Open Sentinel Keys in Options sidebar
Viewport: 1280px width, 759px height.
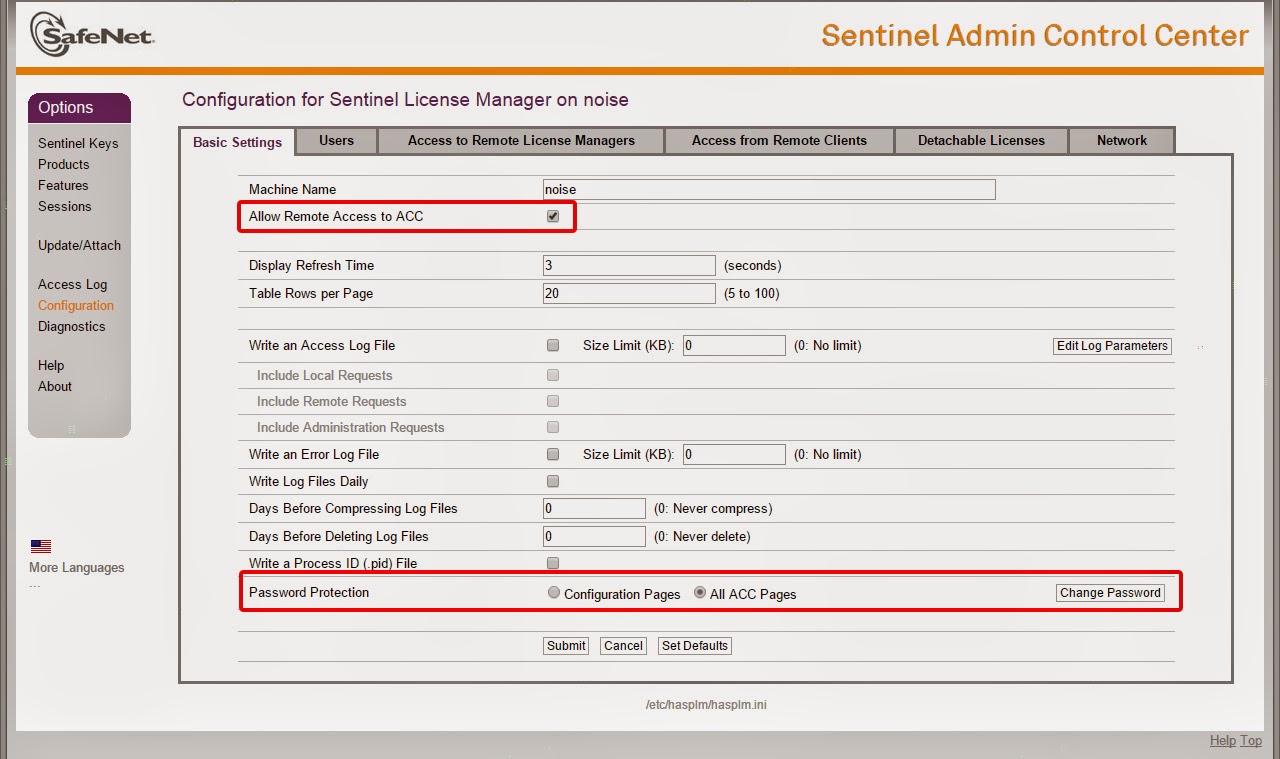point(78,143)
